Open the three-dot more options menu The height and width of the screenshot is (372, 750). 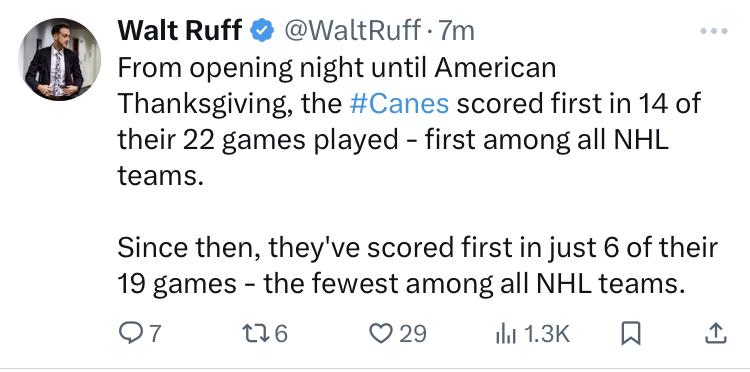click(714, 31)
